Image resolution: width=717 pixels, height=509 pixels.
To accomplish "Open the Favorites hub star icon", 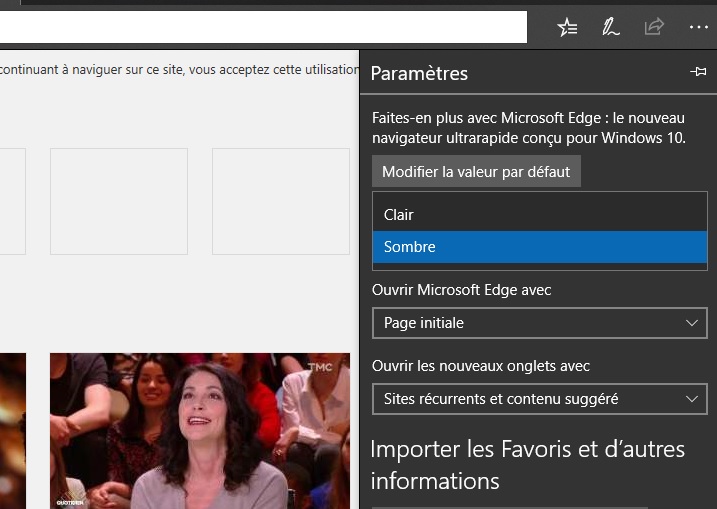I will click(567, 27).
